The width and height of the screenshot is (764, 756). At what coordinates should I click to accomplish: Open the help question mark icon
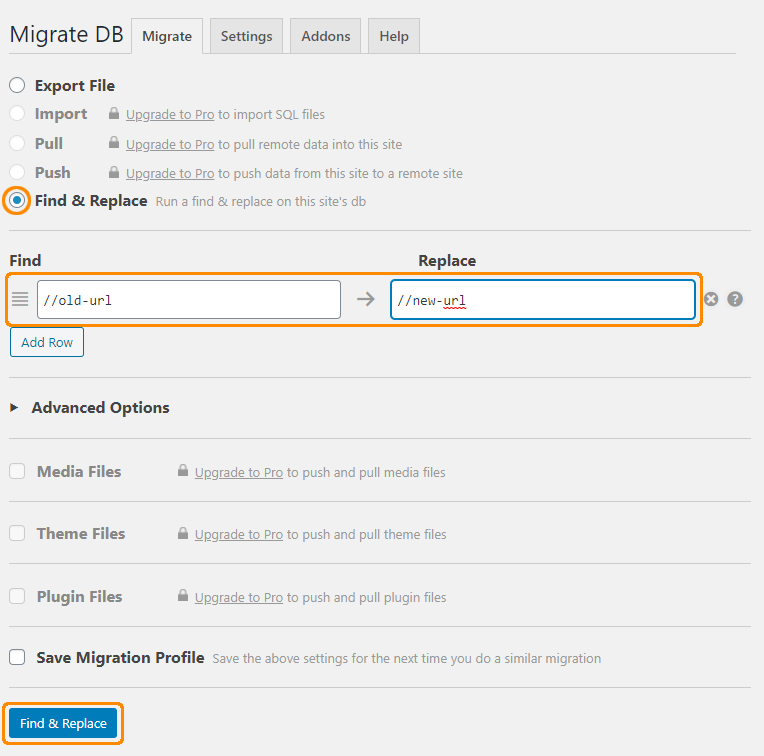735,299
